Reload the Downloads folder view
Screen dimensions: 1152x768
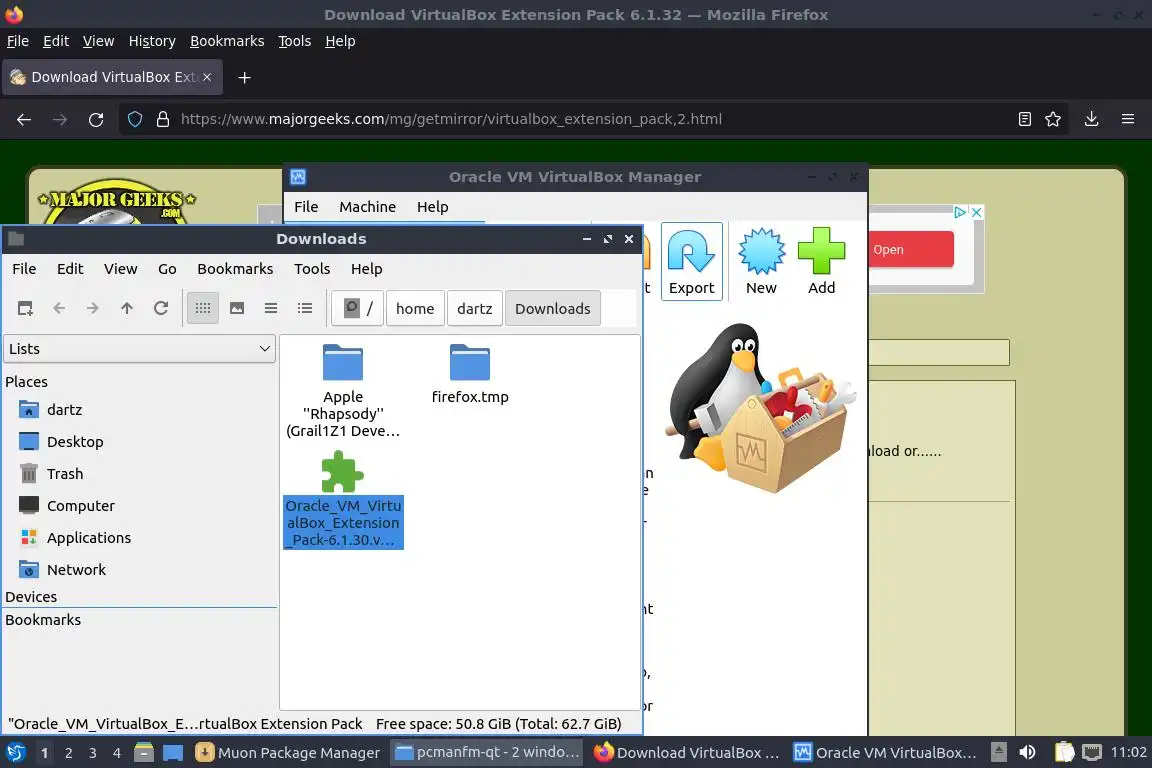pos(161,309)
